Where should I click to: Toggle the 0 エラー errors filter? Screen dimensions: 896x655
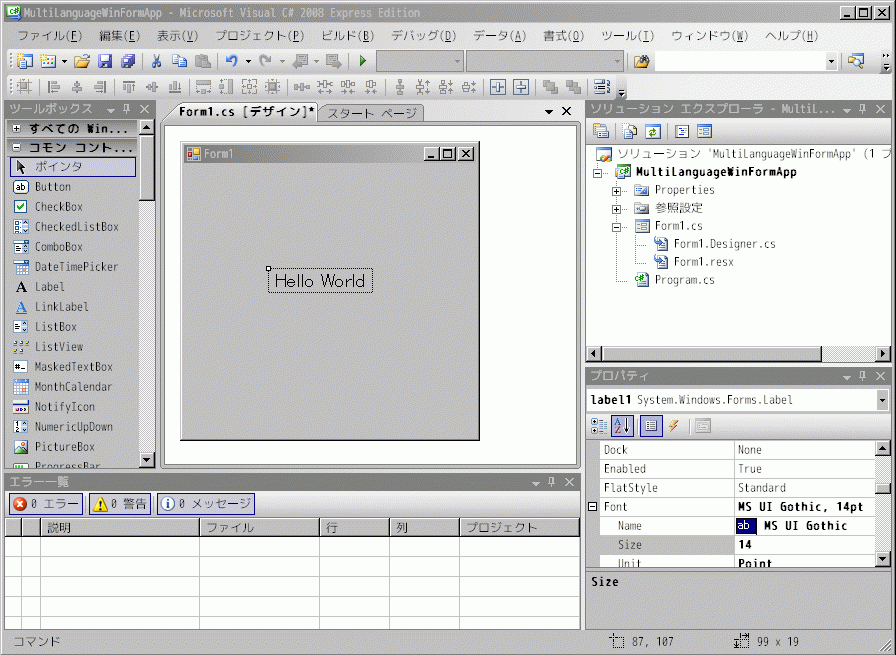(46, 504)
